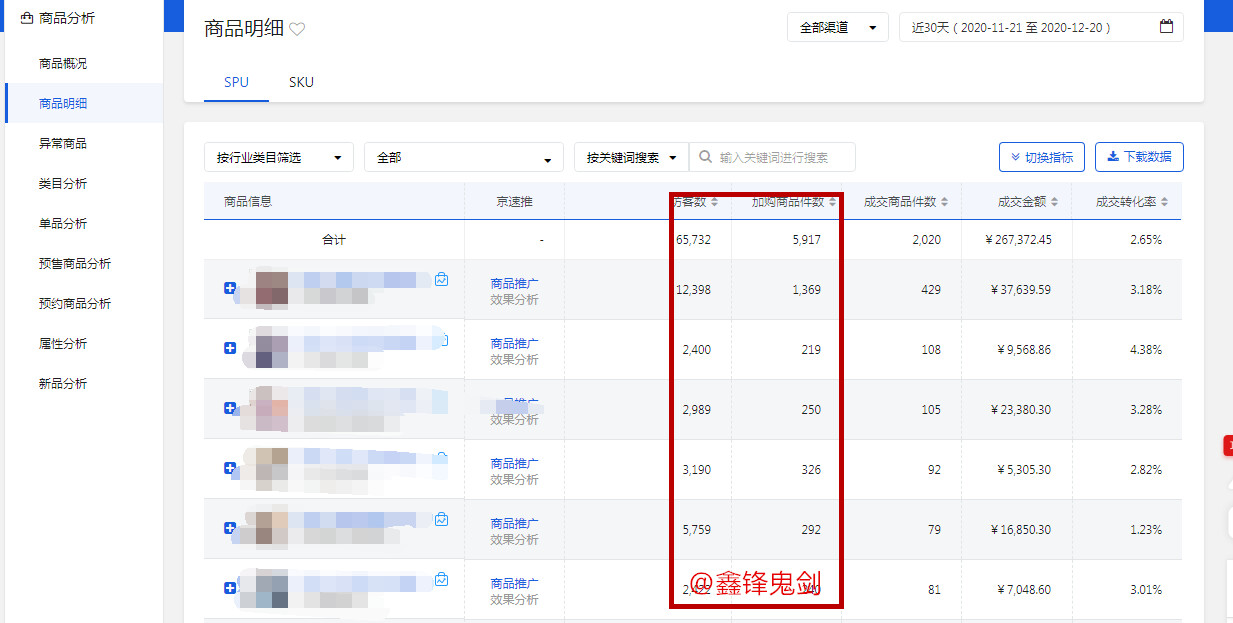Screen dimensions: 1233x623
Task: Open the calendar icon in date range
Action: coord(1166,28)
